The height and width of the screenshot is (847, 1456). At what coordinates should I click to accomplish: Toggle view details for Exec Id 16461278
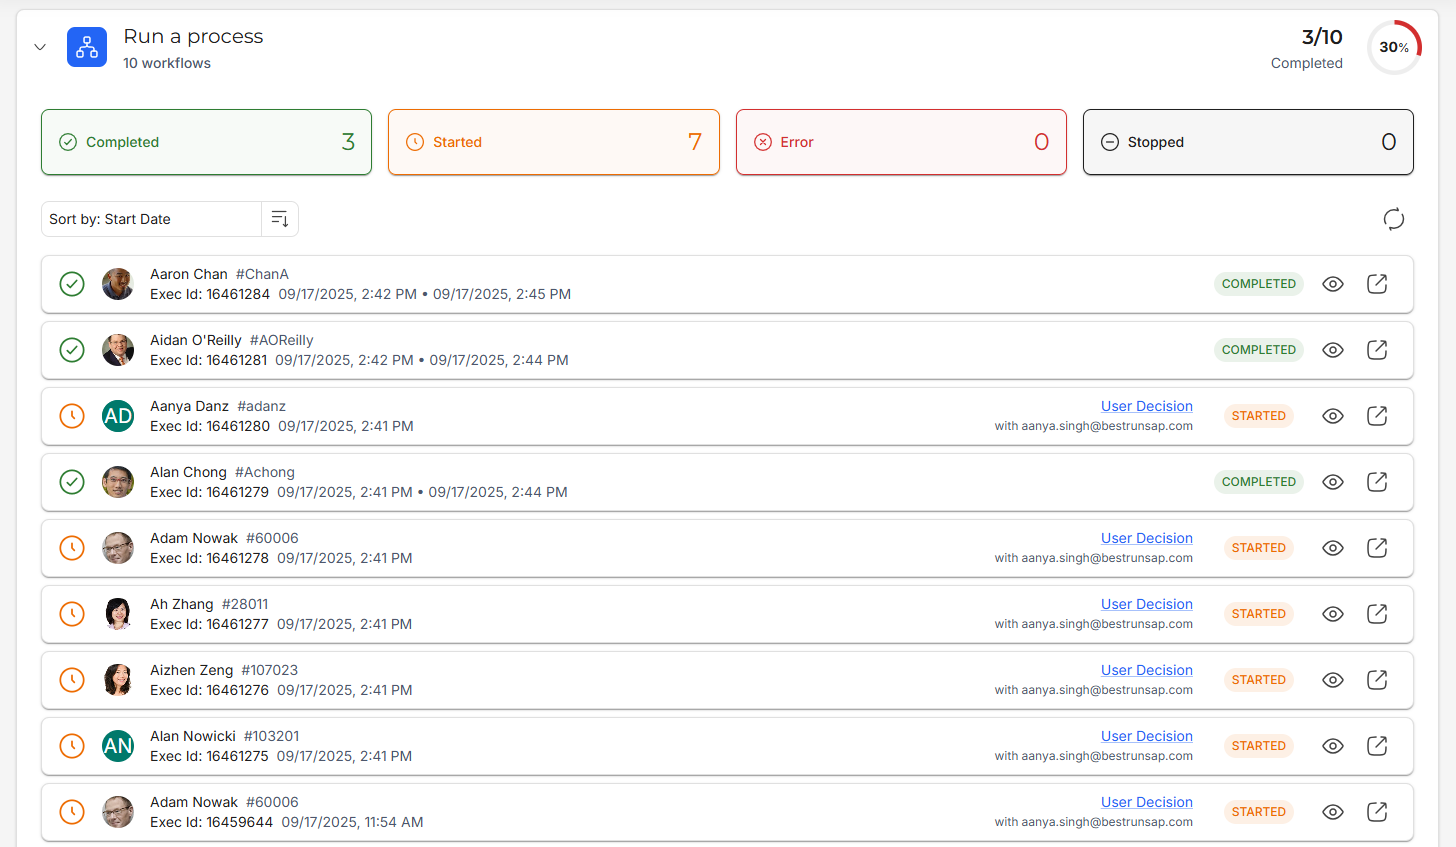point(1332,548)
